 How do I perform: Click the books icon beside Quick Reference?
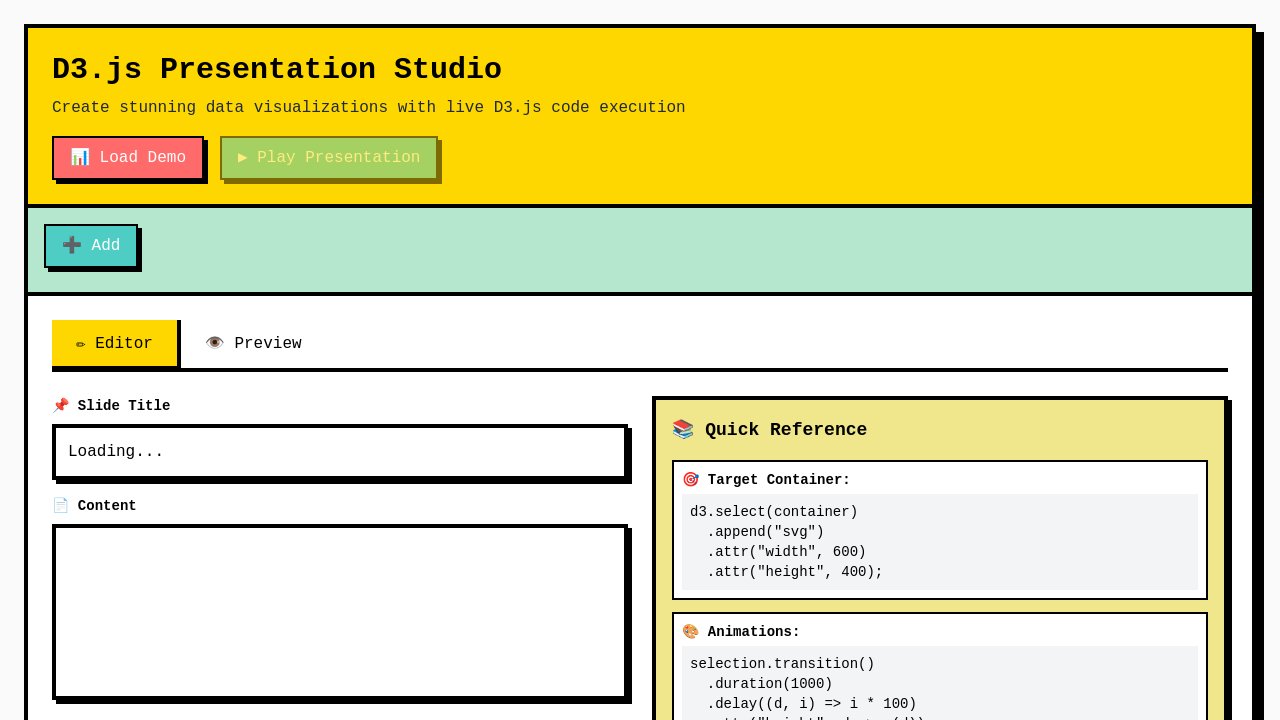click(683, 430)
